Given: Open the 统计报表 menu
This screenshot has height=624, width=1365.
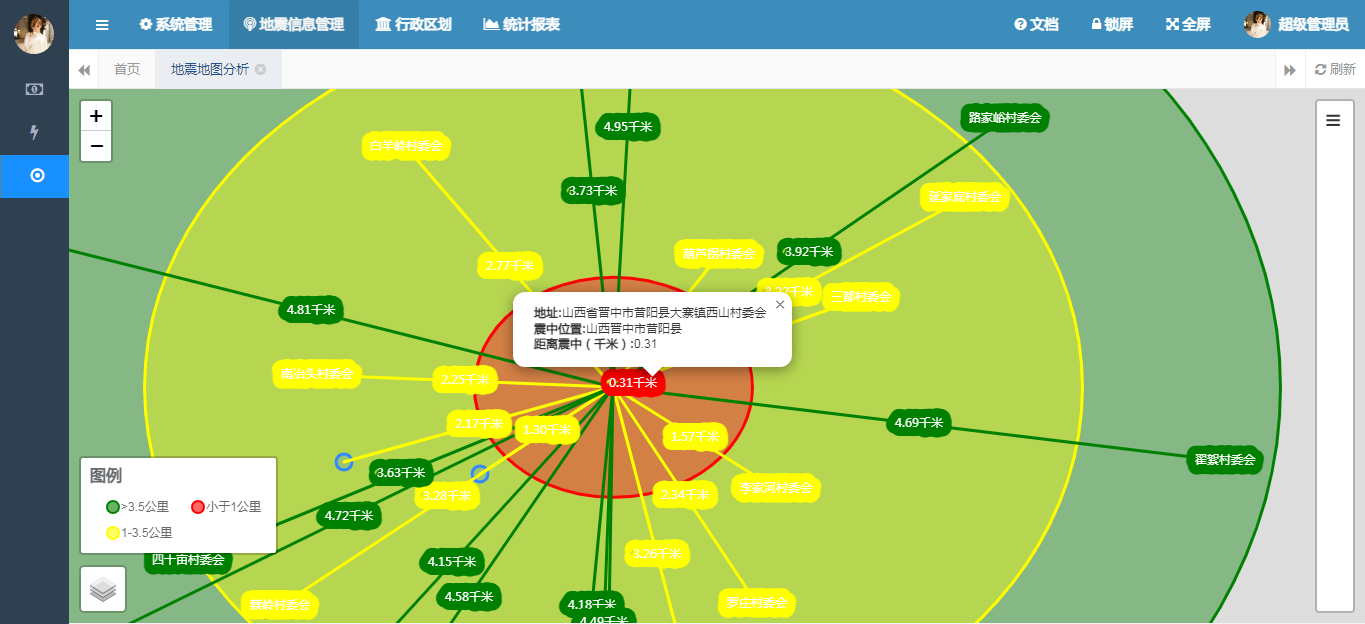Looking at the screenshot, I should (x=521, y=24).
